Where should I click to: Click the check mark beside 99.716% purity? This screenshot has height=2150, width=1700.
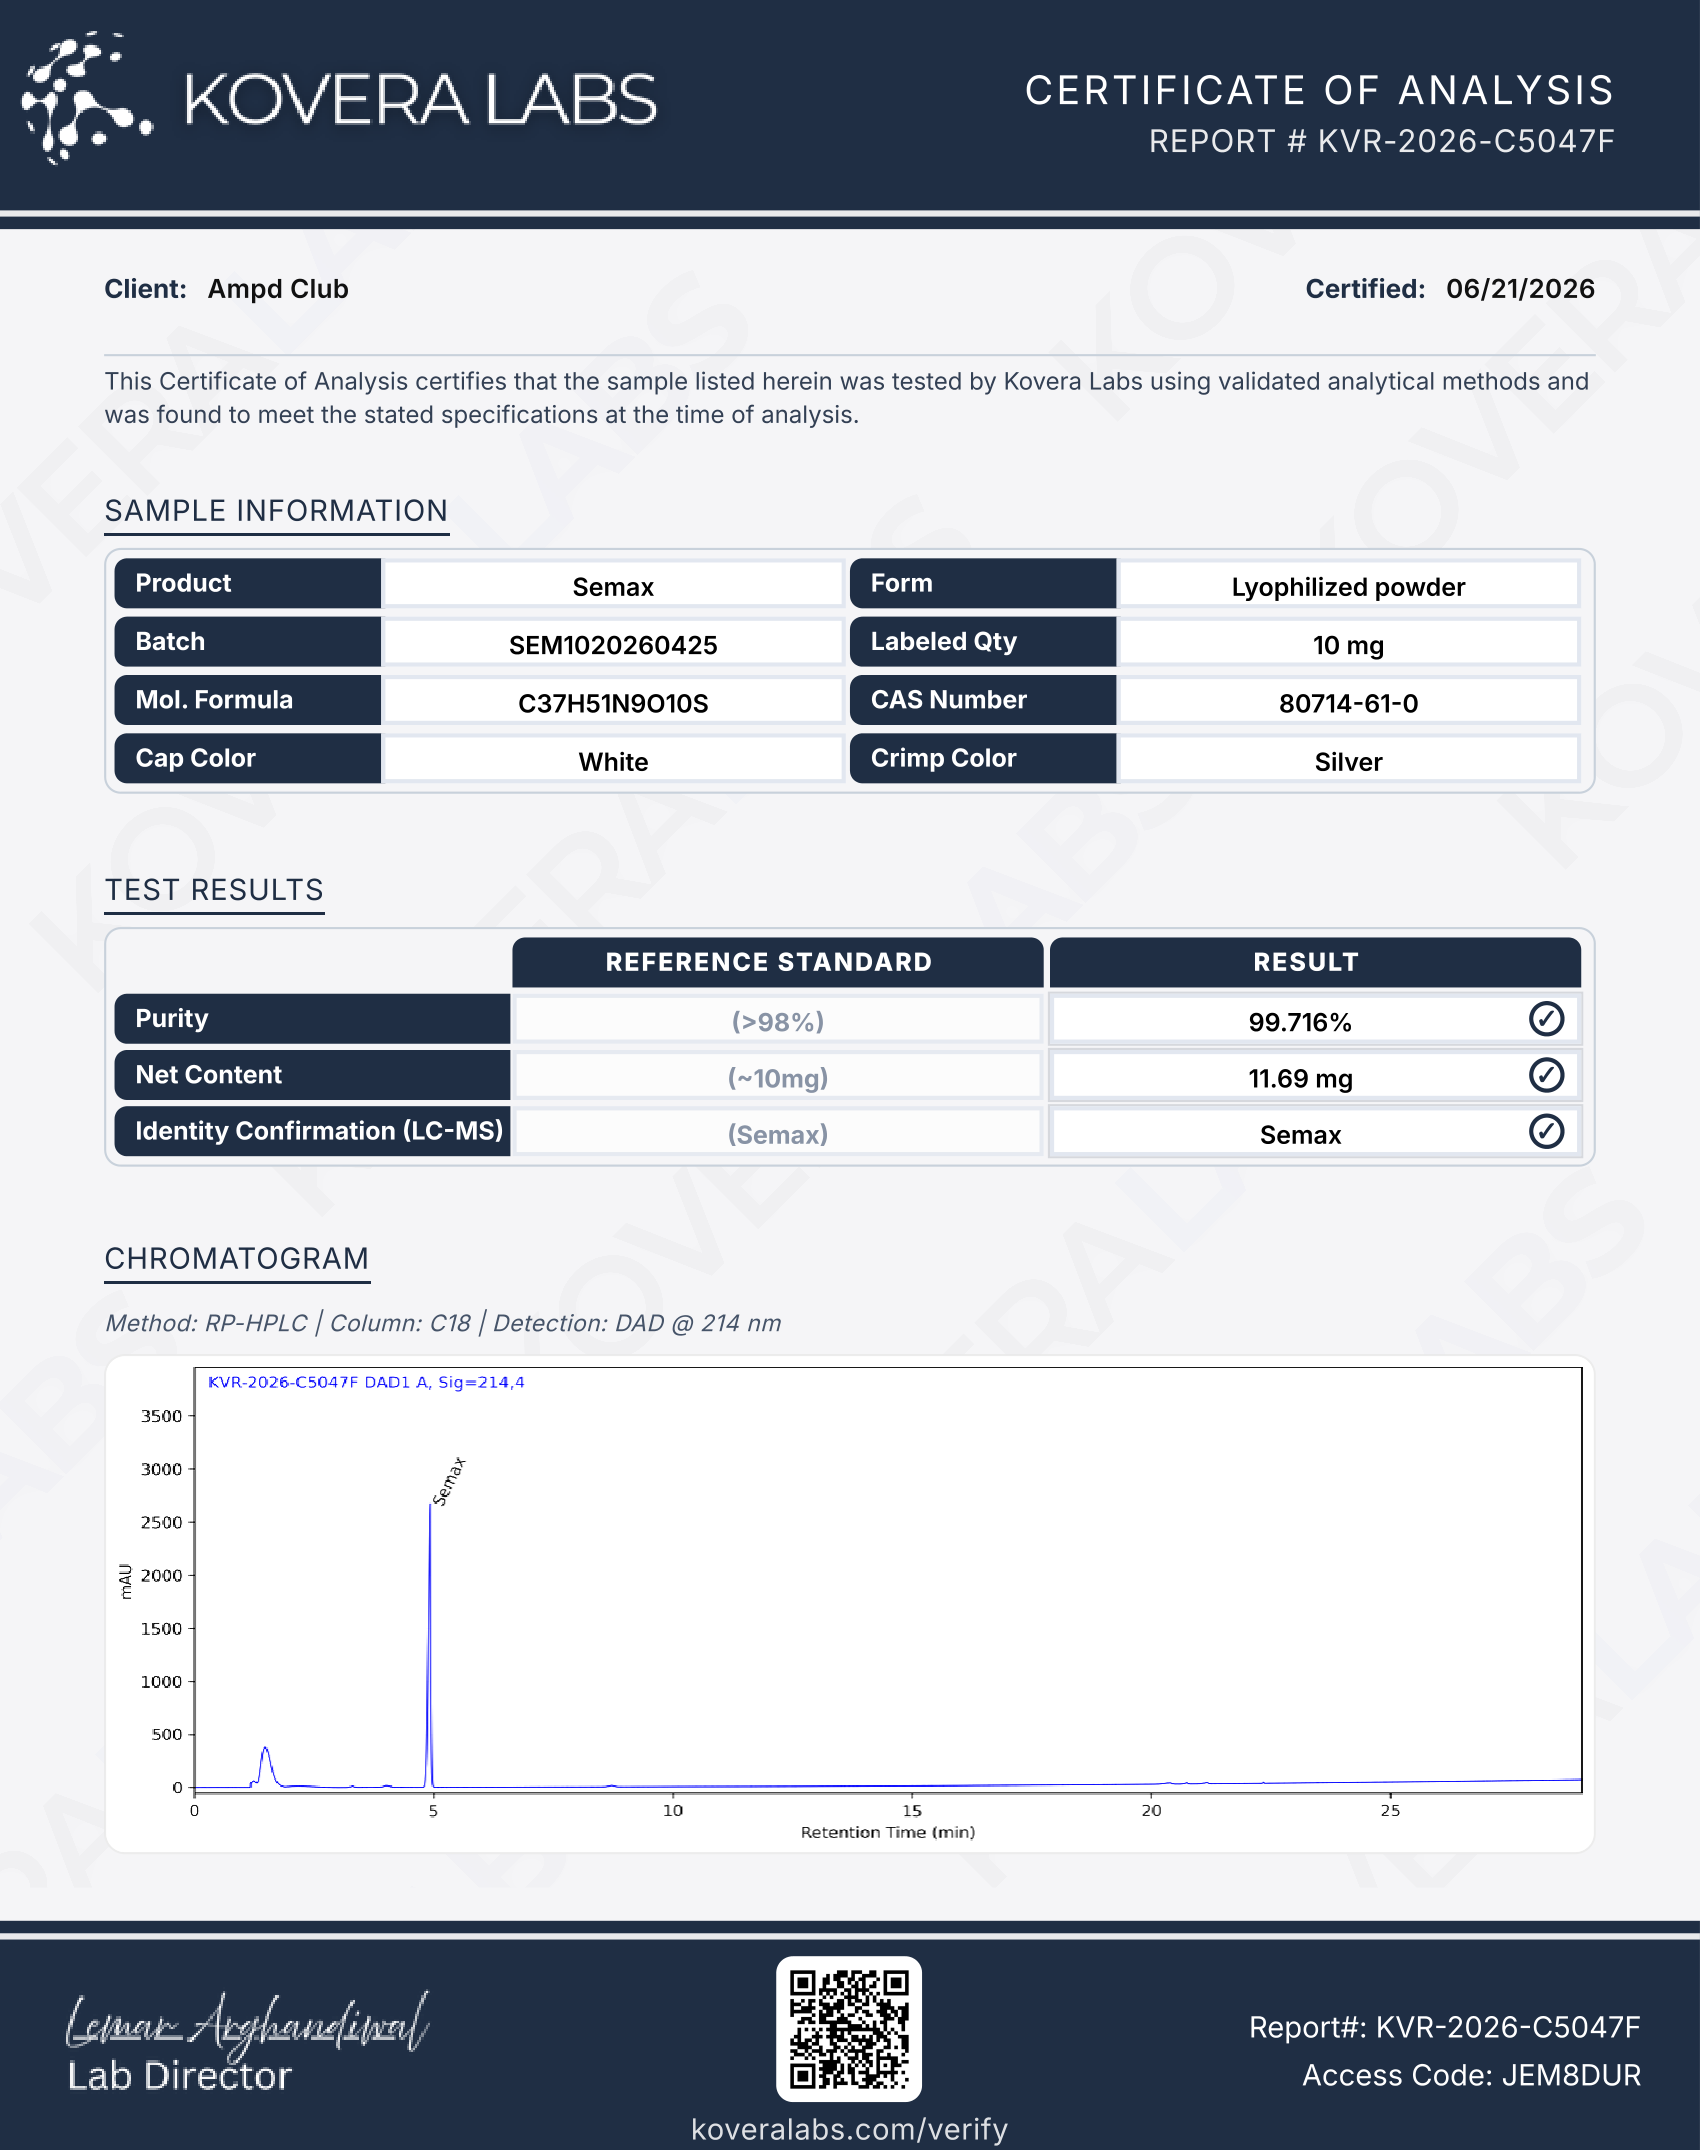click(x=1546, y=1019)
